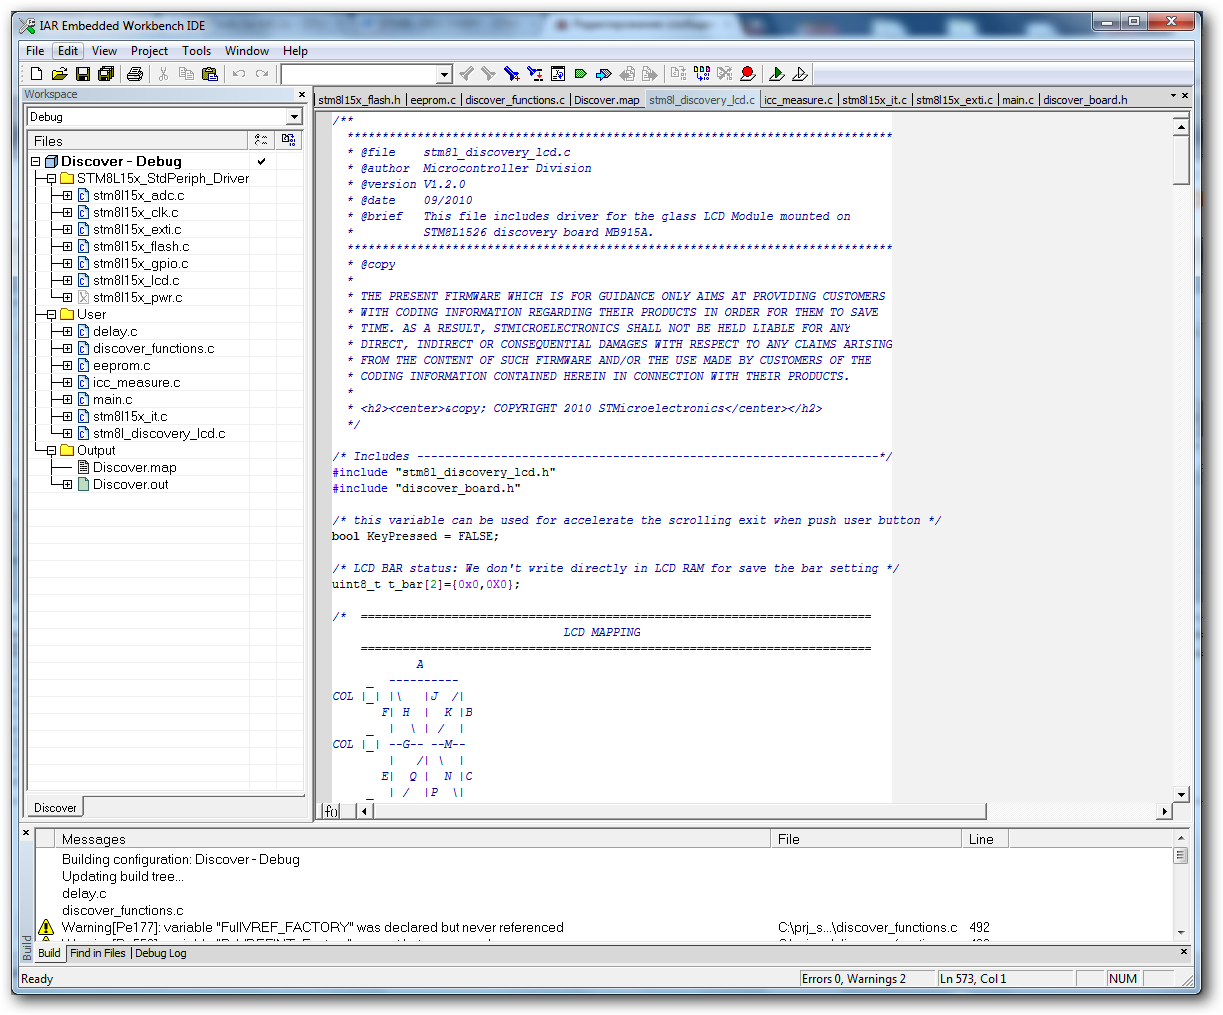Click inside the quick search input field
Viewport: 1223px width, 1015px height.
[359, 74]
